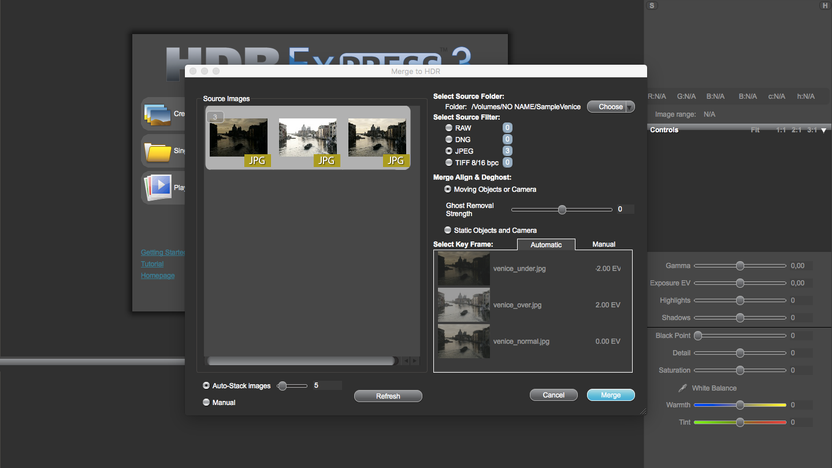Enable Manual stacking mode

click(206, 402)
